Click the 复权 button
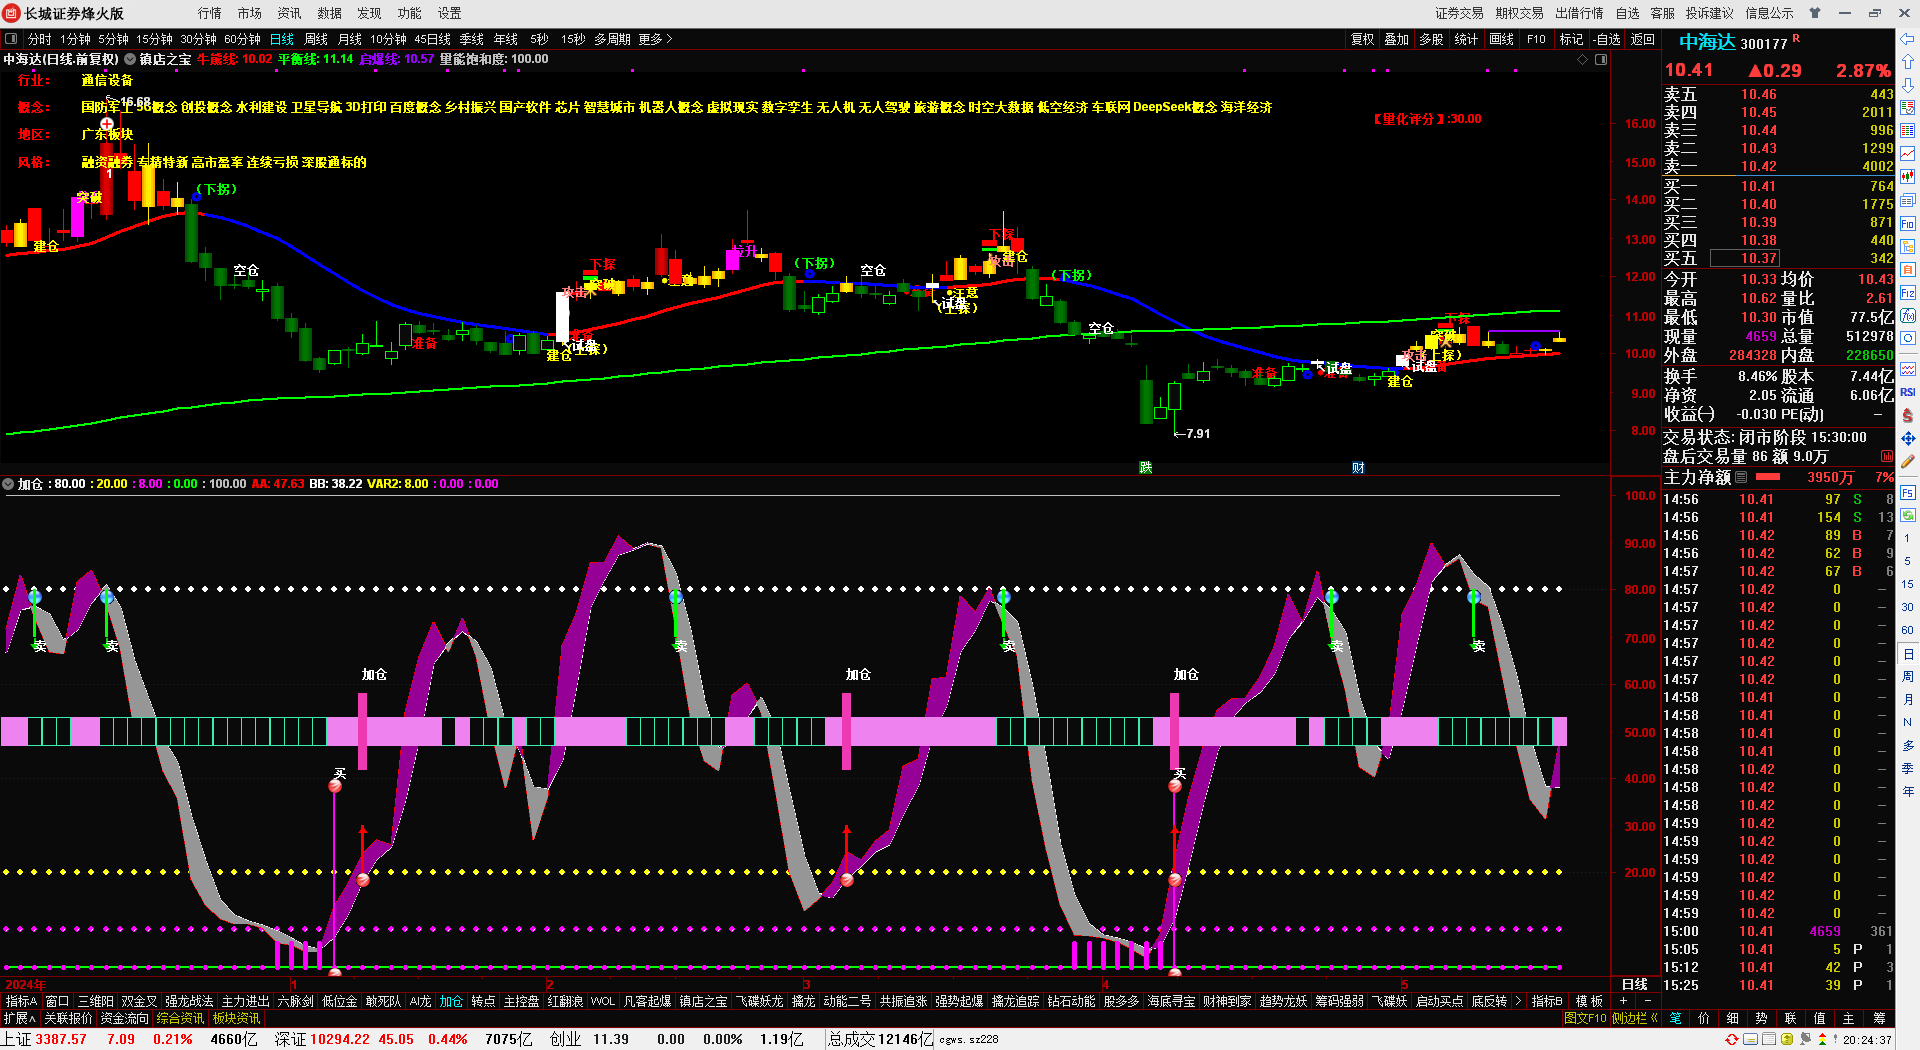1920x1050 pixels. click(1362, 39)
